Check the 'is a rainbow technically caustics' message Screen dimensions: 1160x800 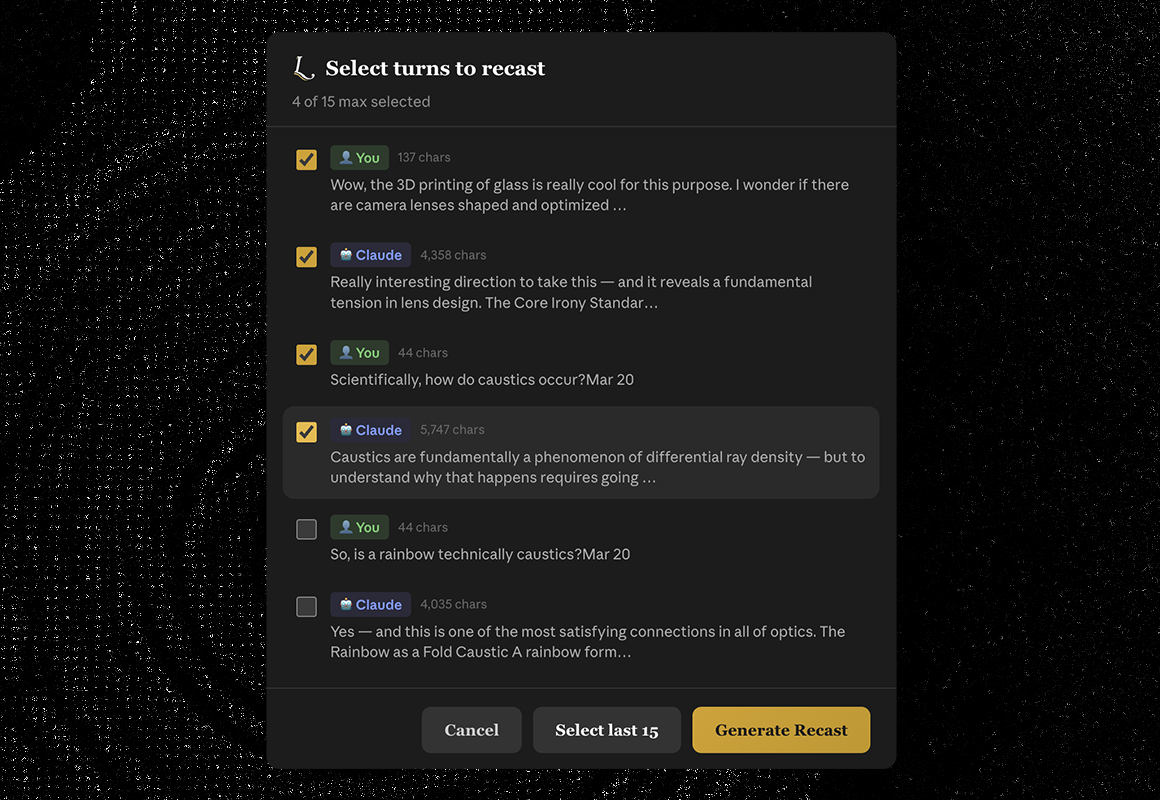(306, 529)
